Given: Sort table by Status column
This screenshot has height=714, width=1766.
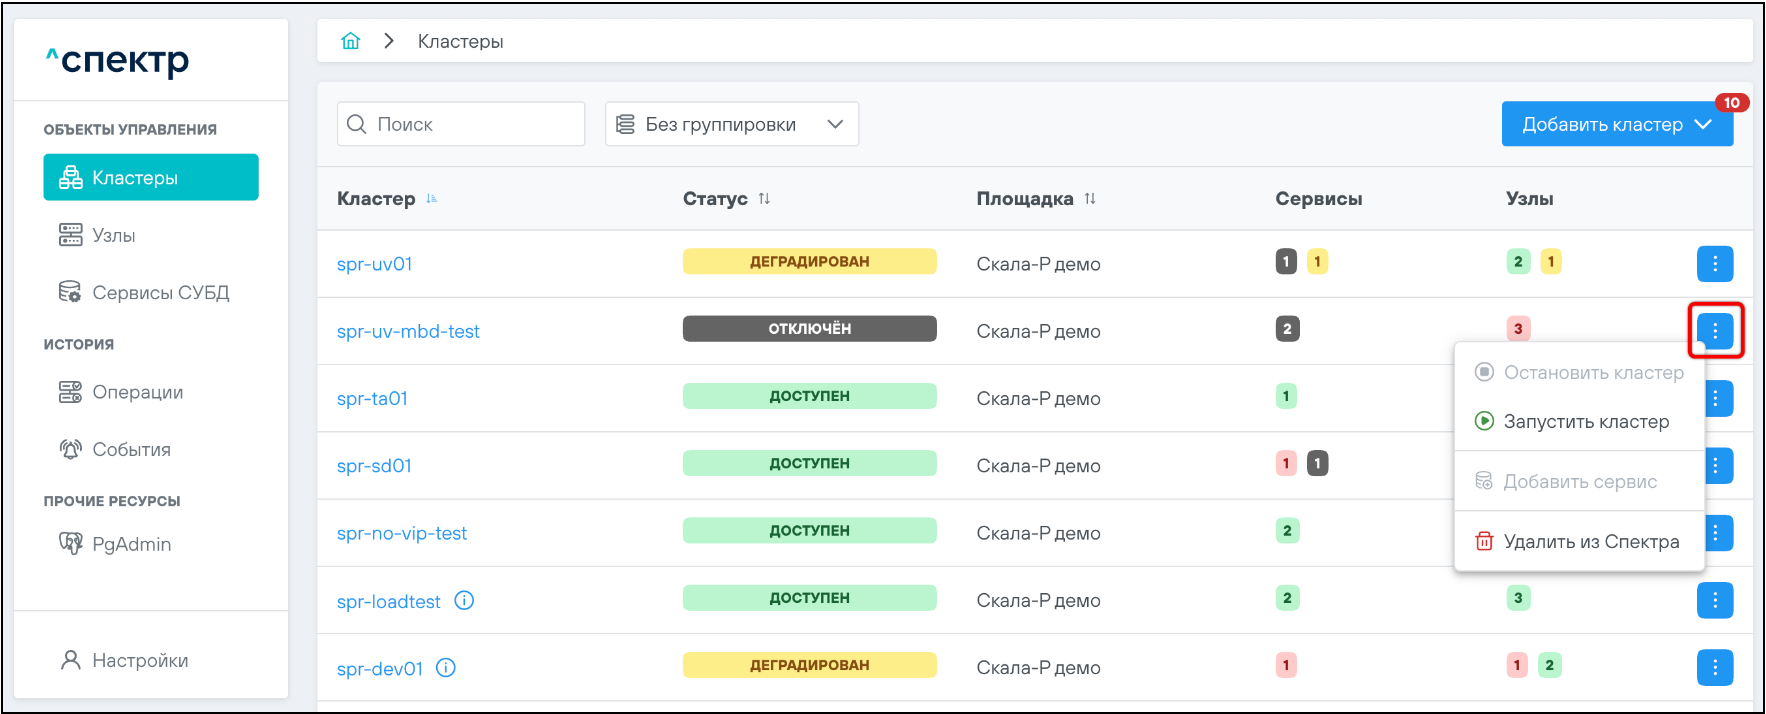Looking at the screenshot, I should [x=764, y=199].
